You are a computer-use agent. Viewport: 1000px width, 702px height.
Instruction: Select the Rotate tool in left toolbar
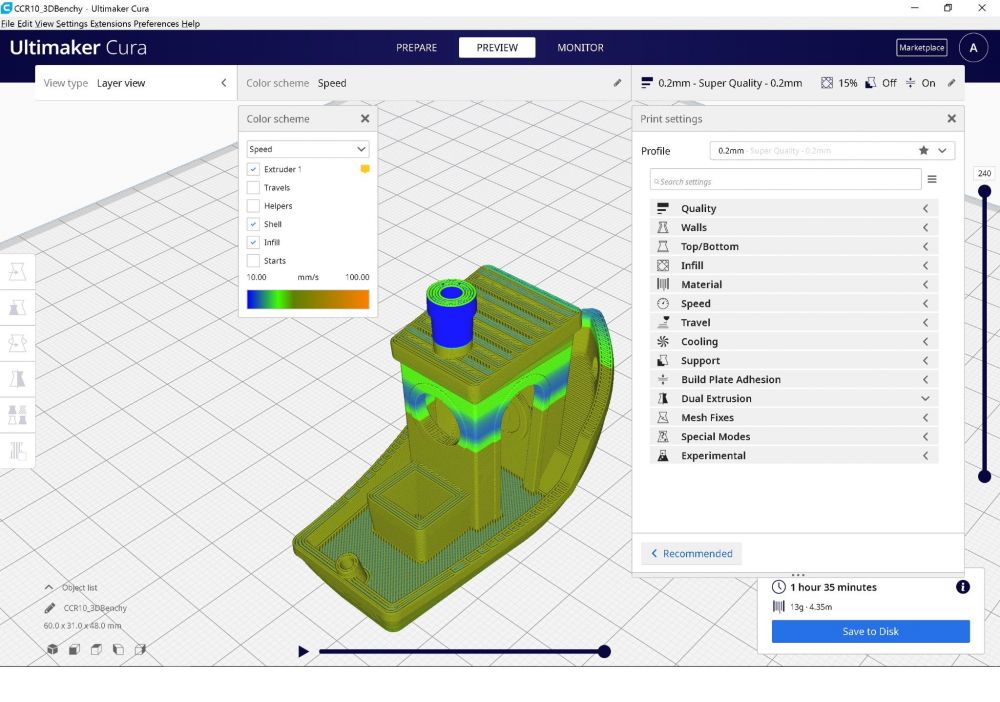17,343
